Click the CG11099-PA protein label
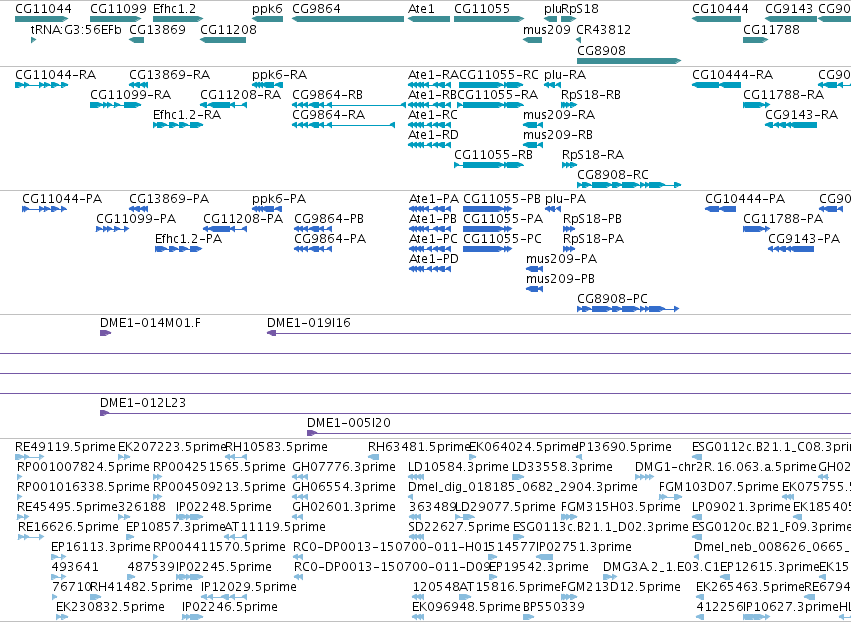 point(136,219)
